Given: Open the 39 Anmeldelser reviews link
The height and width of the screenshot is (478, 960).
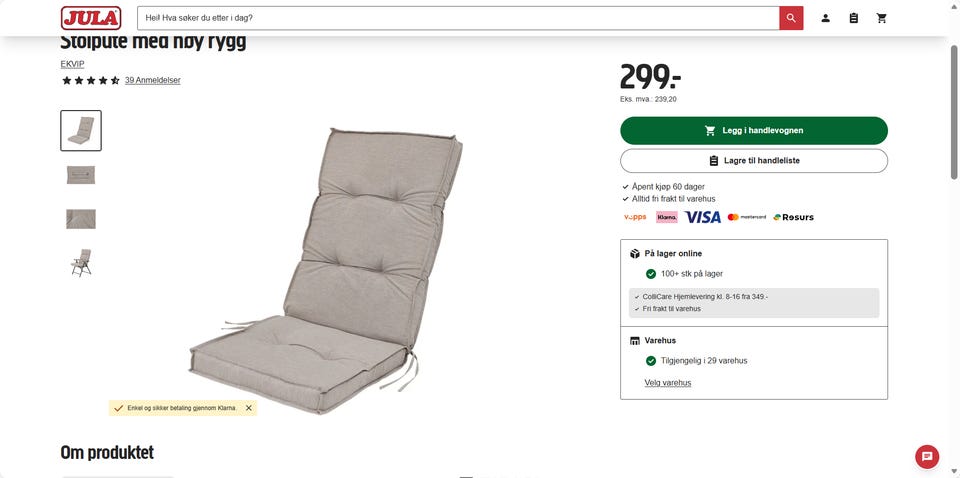Looking at the screenshot, I should click(152, 80).
